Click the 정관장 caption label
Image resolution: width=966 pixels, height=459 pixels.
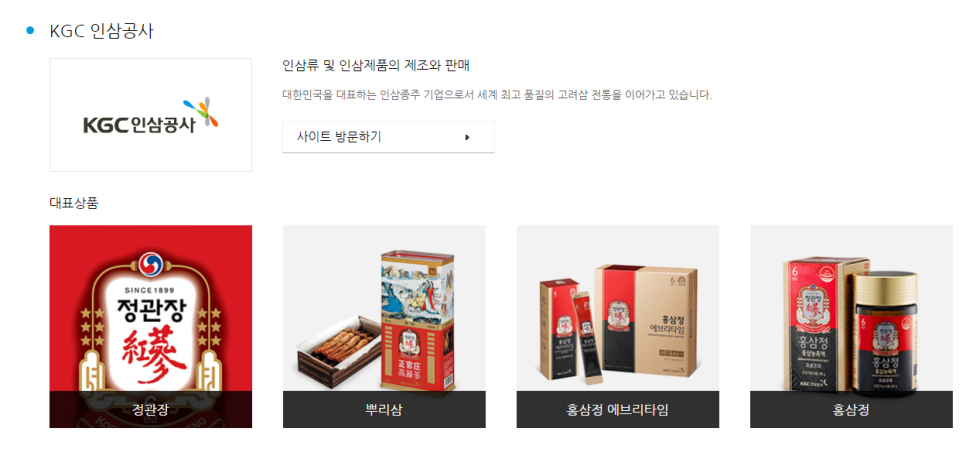point(150,410)
